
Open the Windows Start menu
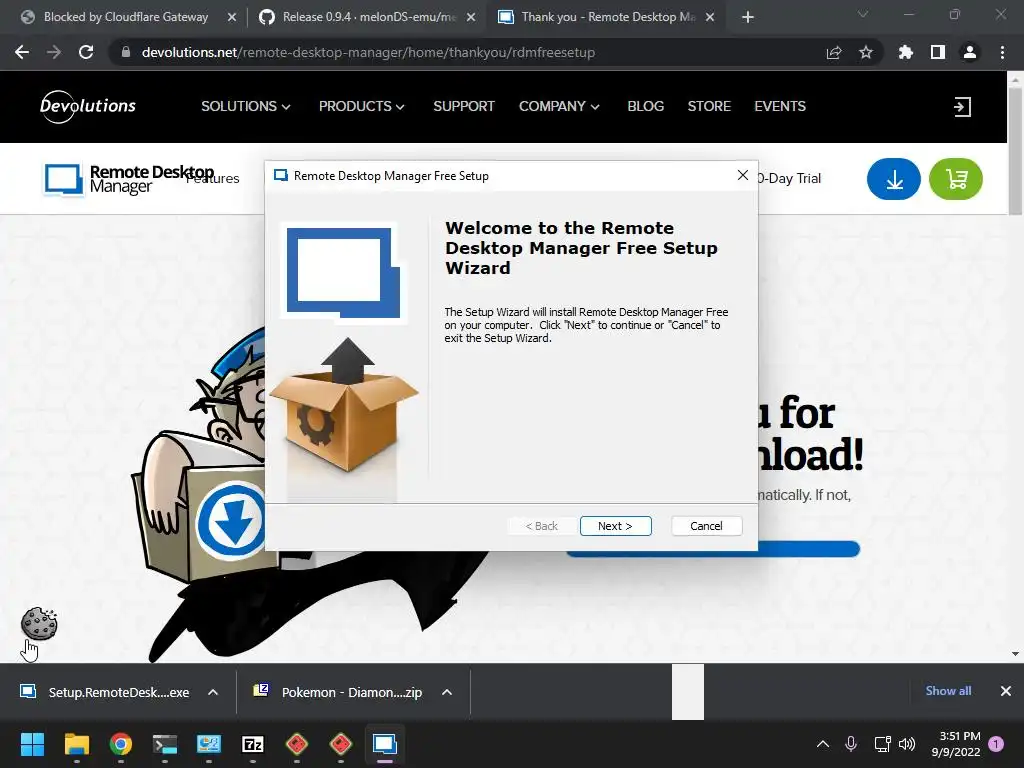(x=32, y=744)
